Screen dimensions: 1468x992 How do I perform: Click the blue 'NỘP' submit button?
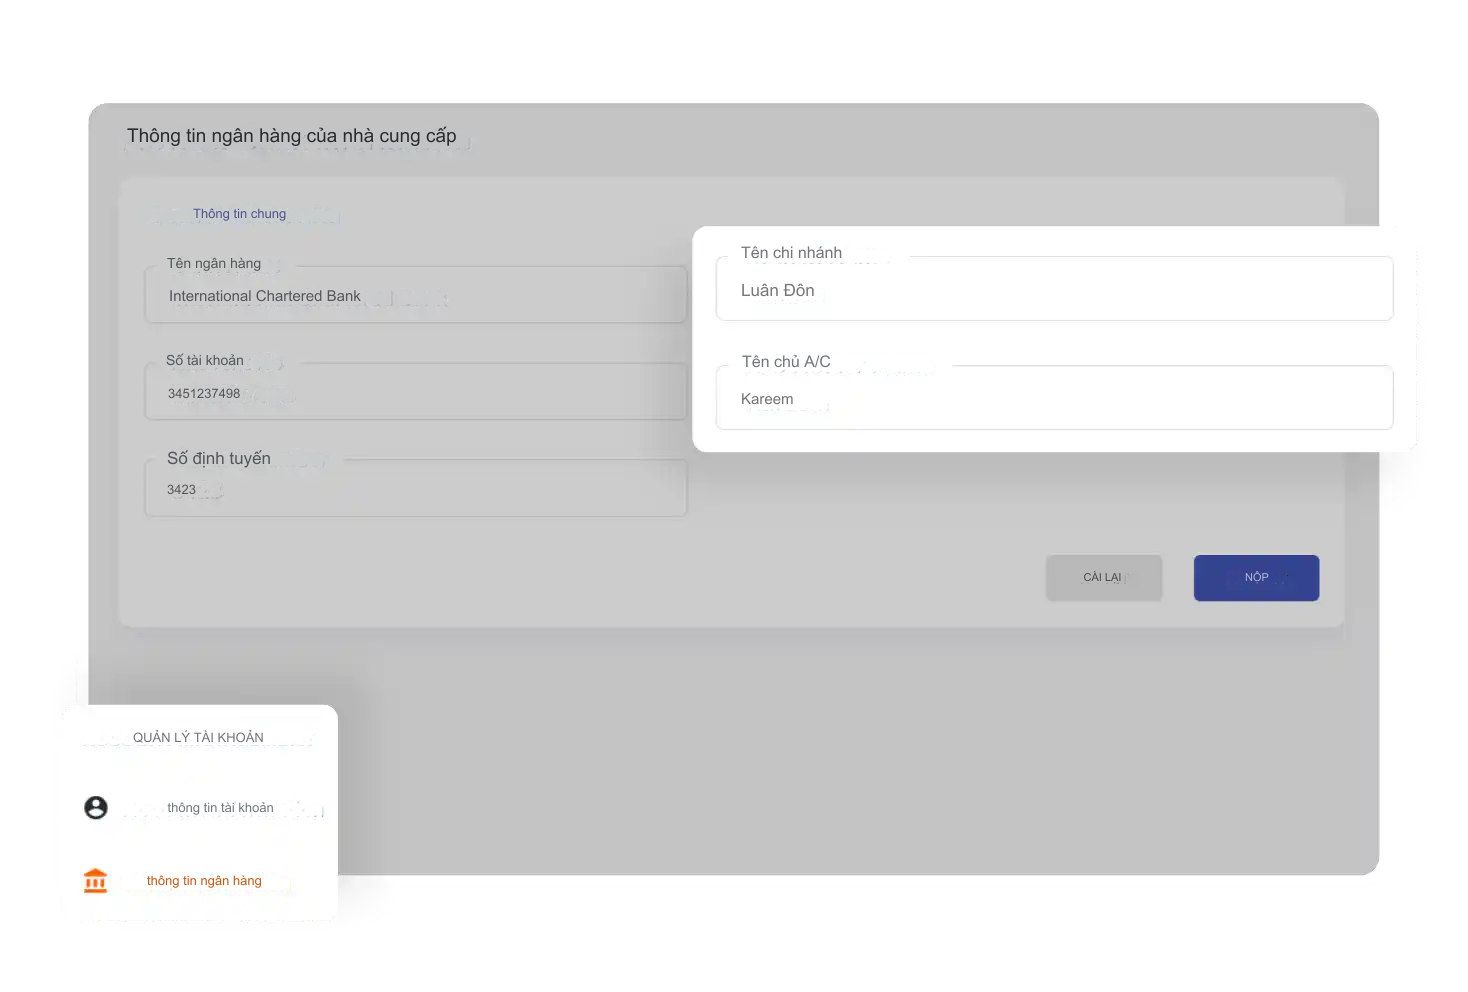click(x=1256, y=578)
